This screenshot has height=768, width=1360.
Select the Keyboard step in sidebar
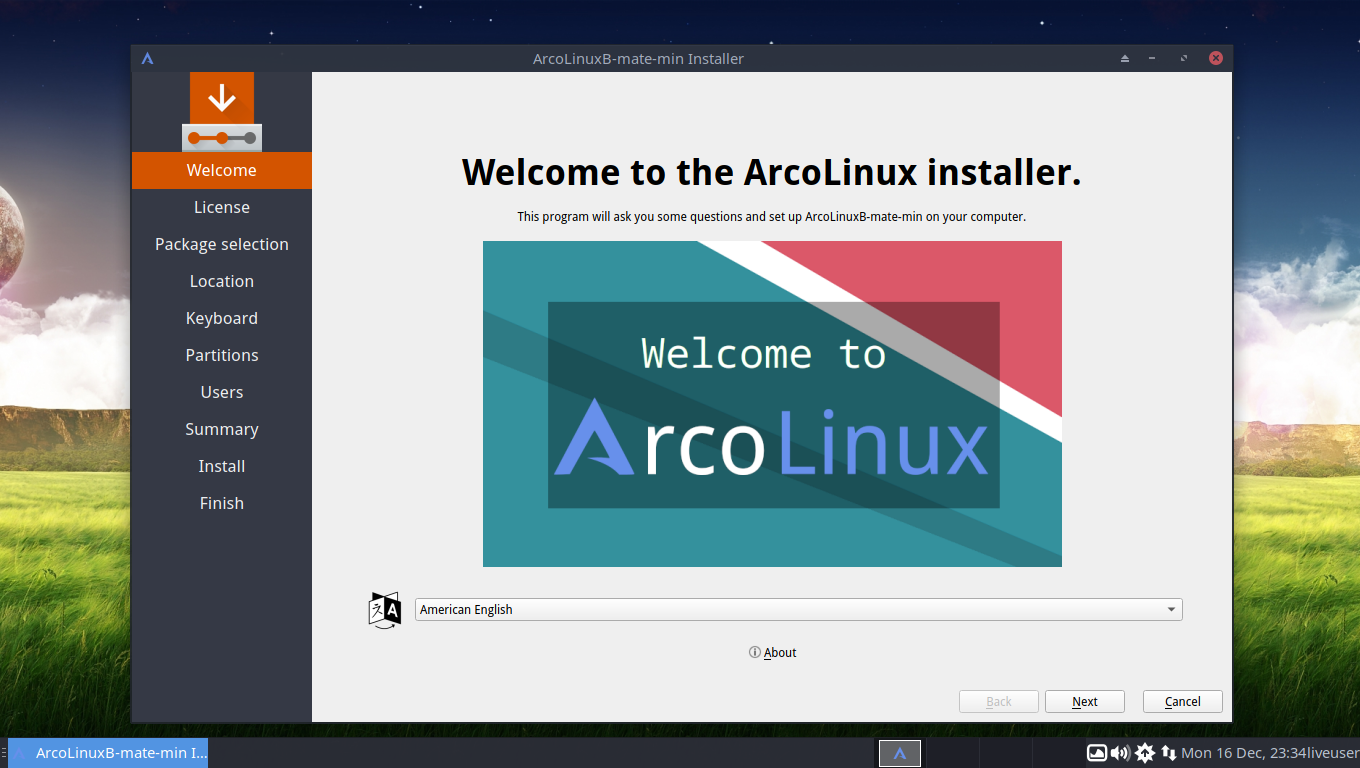(x=222, y=318)
